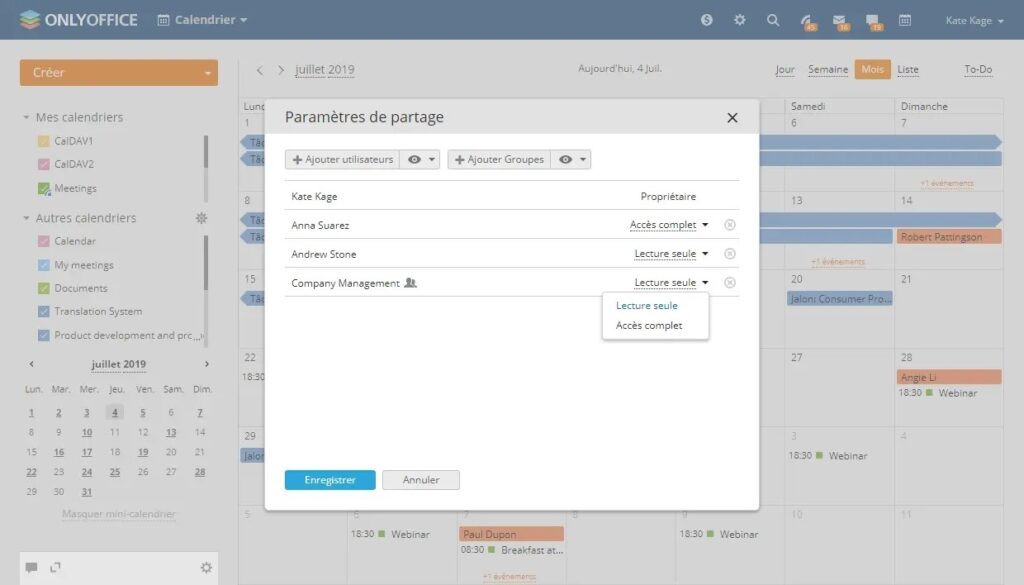The width and height of the screenshot is (1024, 585).
Task: Open the Angie Li event on 28
Action: tap(949, 377)
